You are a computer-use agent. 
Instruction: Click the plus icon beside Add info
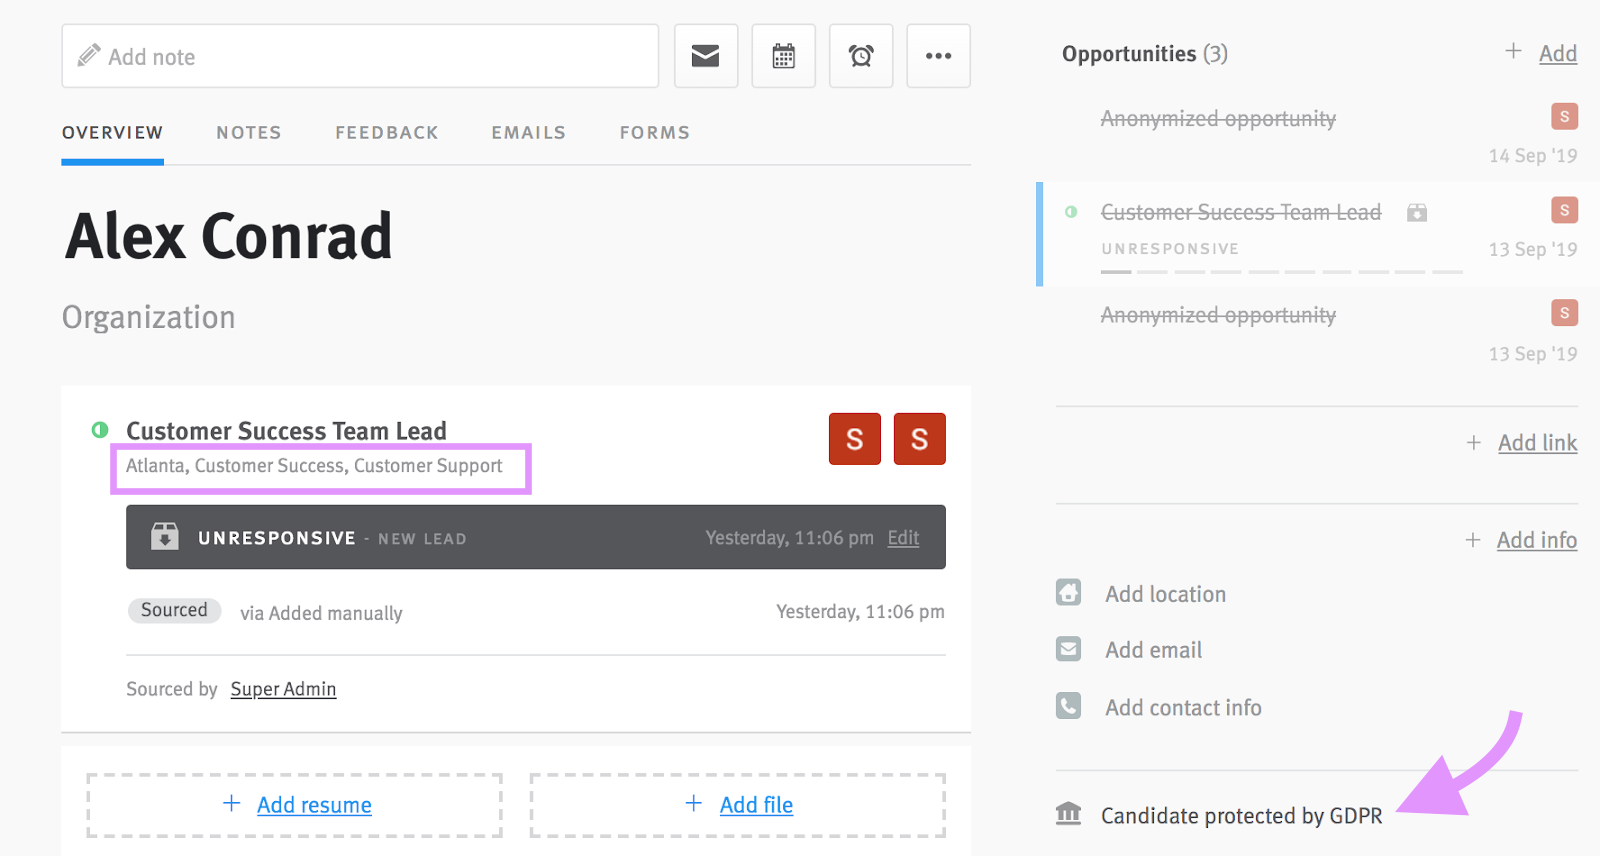(1473, 540)
